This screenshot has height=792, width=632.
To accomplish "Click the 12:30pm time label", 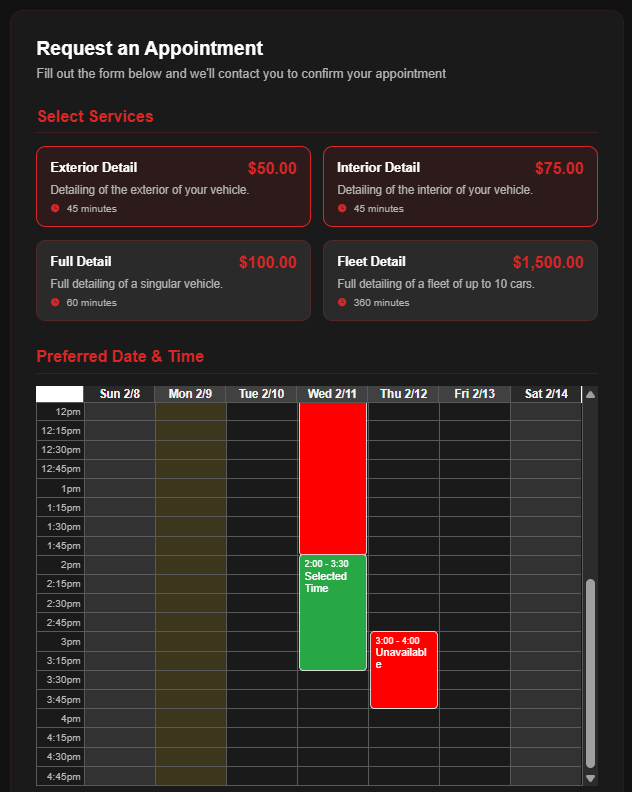I will (60, 450).
